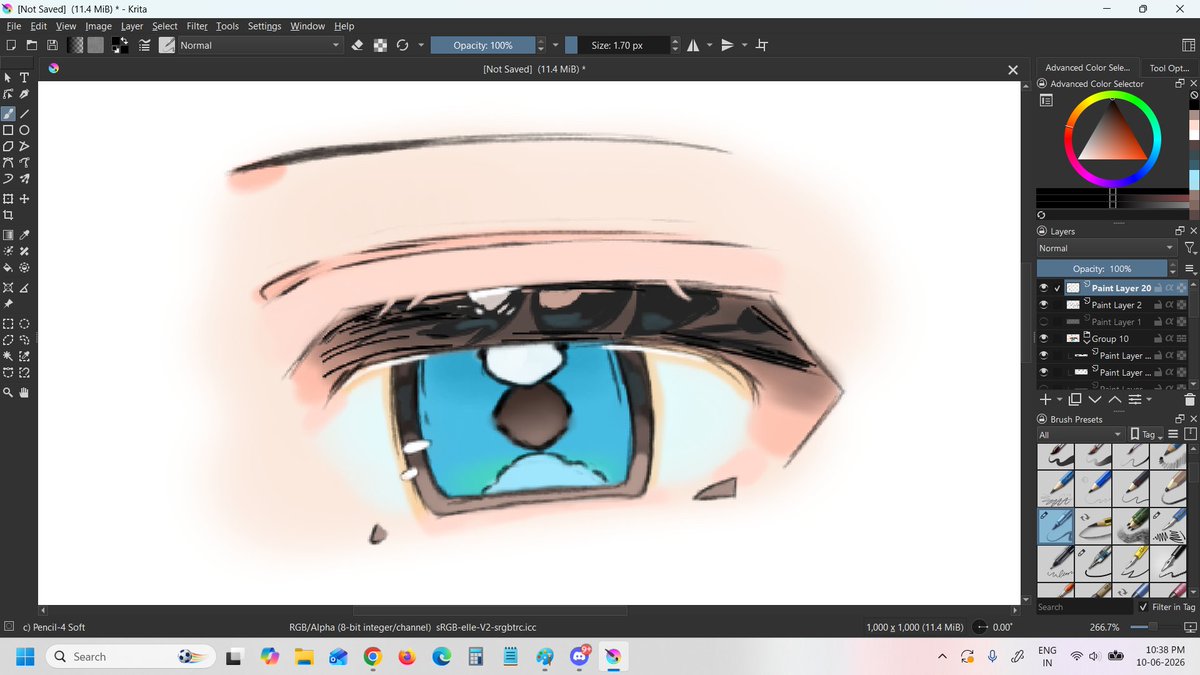
Task: Select the Pan hand tool
Action: pos(24,393)
